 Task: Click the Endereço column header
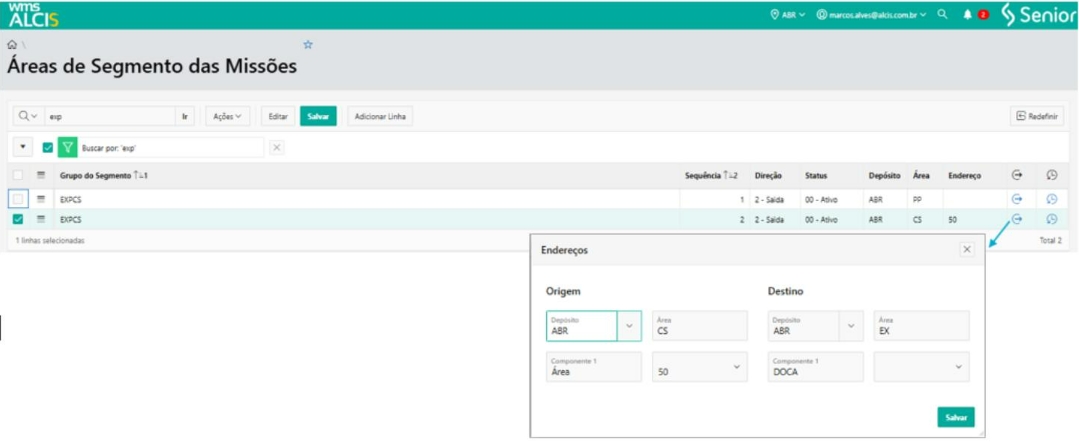[963, 176]
